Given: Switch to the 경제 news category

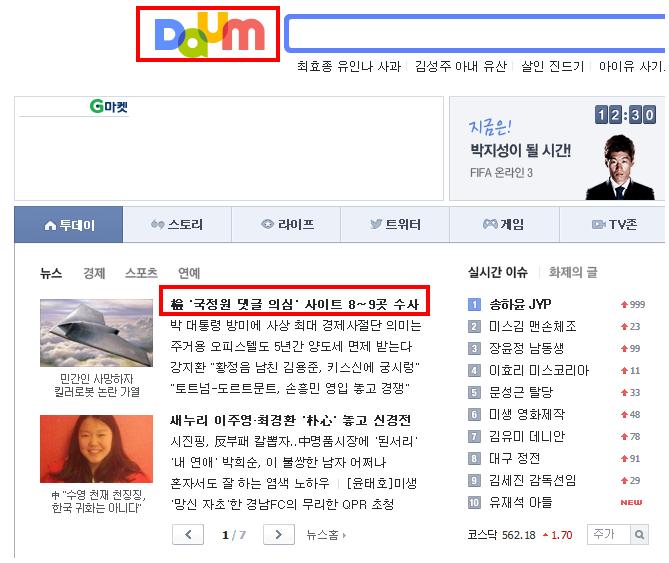Looking at the screenshot, I should [94, 273].
